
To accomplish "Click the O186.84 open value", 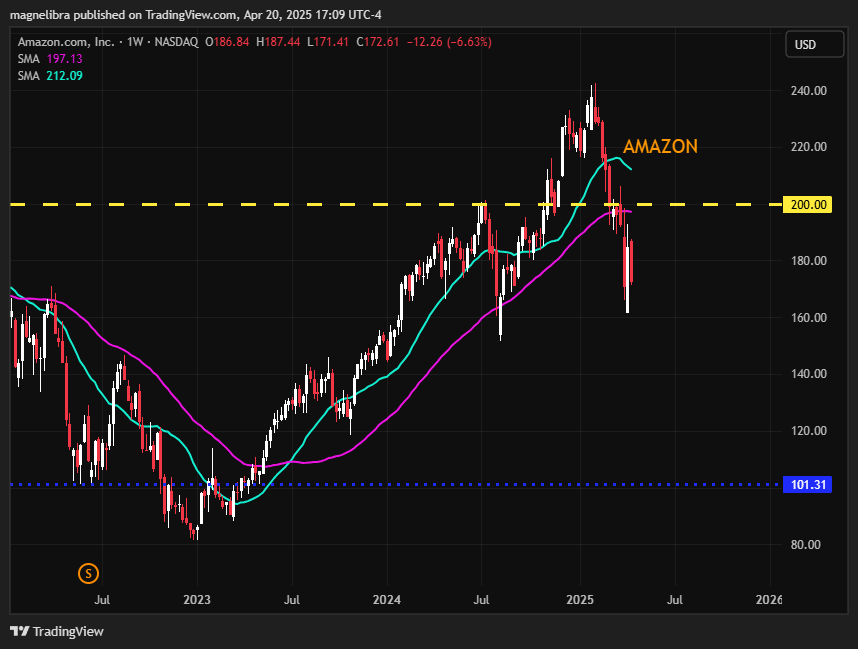I will (x=227, y=42).
